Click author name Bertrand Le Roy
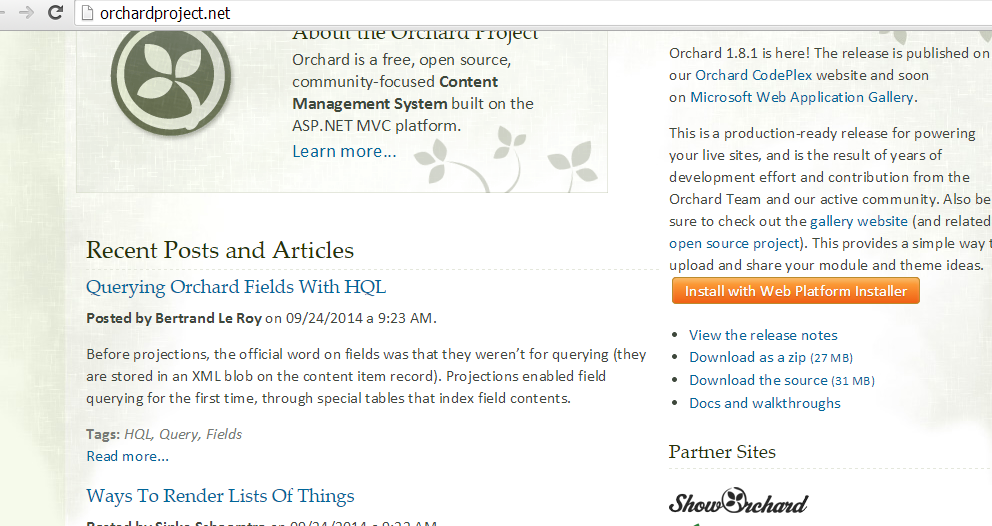Viewport: 992px width, 526px height. (x=208, y=318)
